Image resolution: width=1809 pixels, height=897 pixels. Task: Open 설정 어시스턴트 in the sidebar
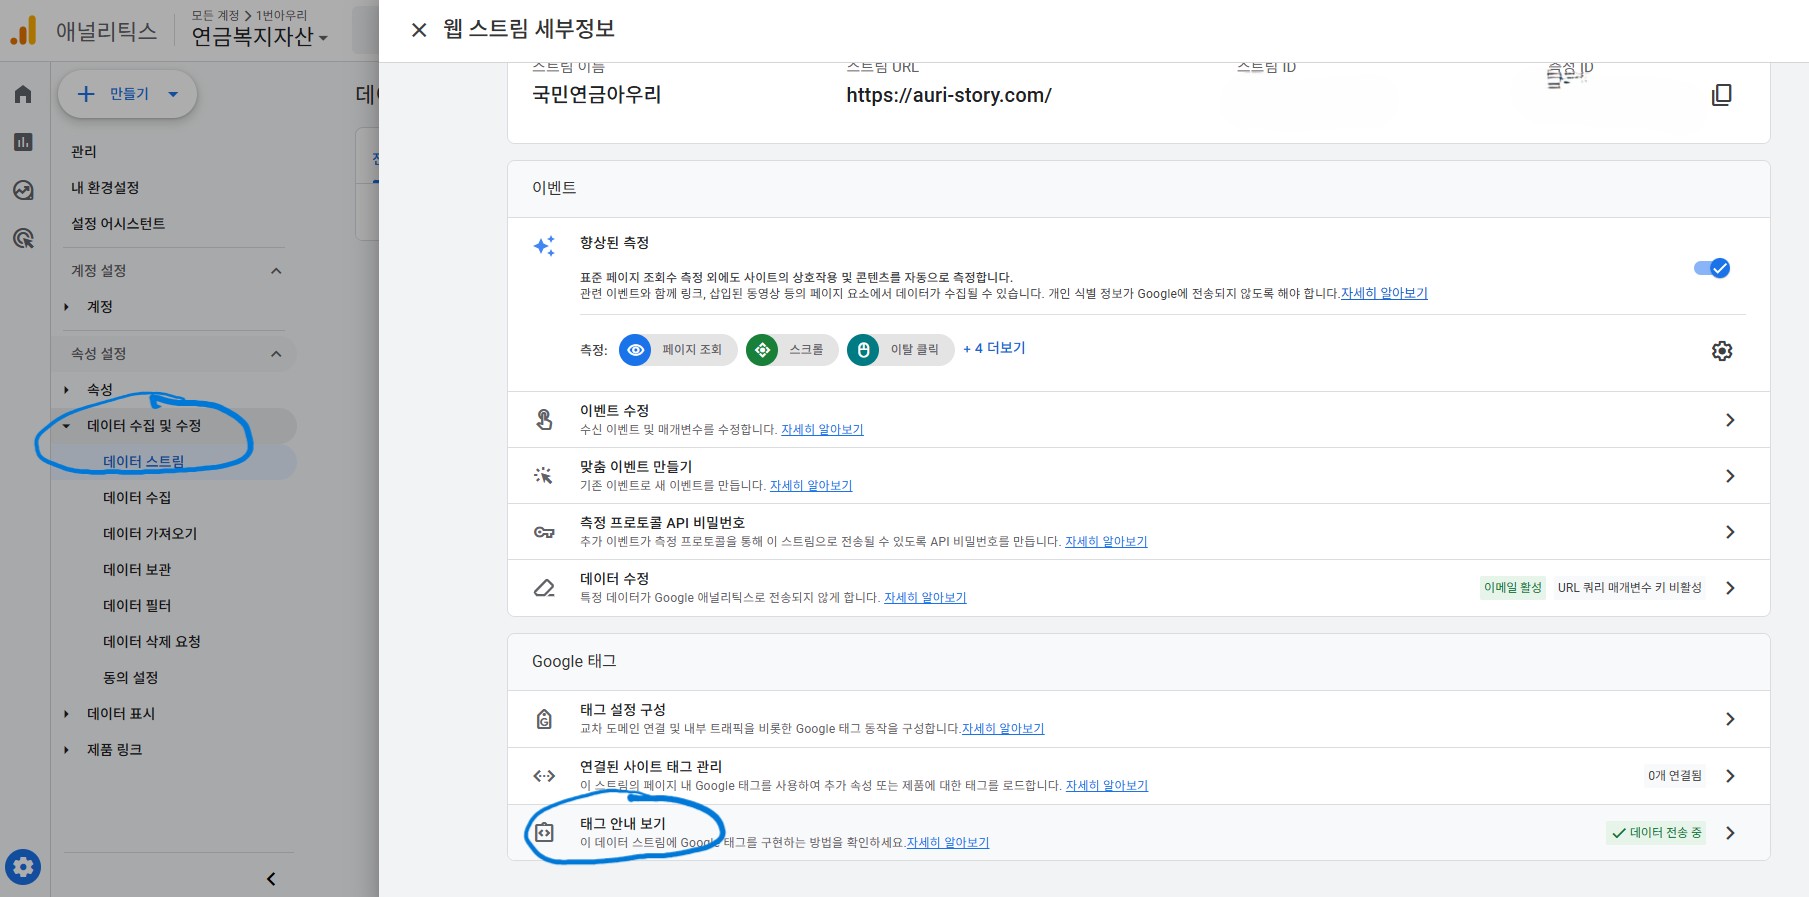(x=118, y=224)
